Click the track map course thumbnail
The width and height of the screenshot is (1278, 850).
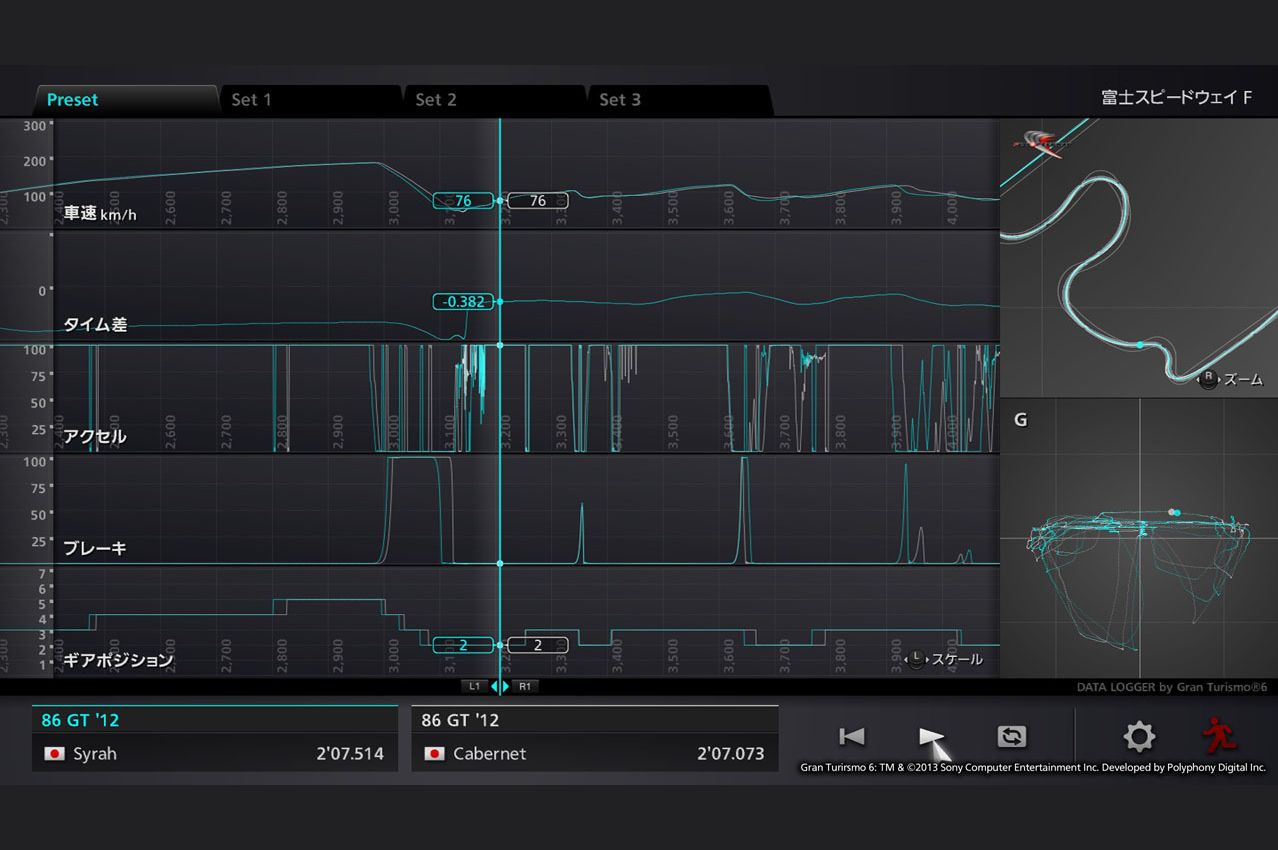point(1138,258)
